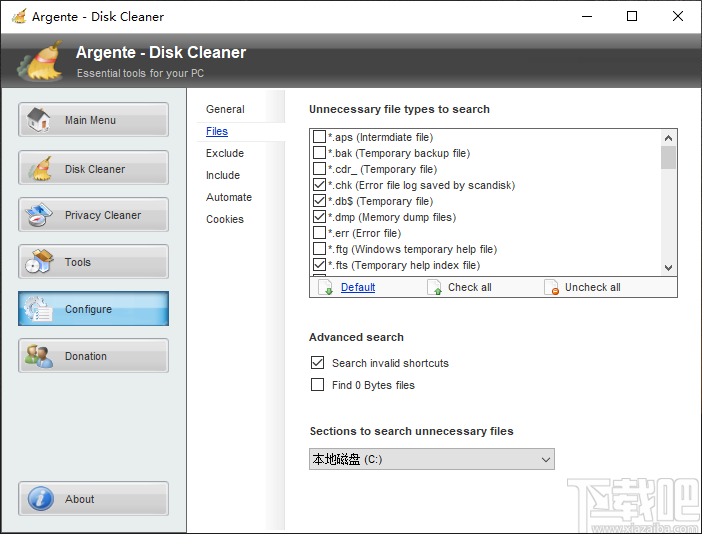This screenshot has height=534, width=702.
Task: Click the box and disc Tools icon
Action: 39,261
